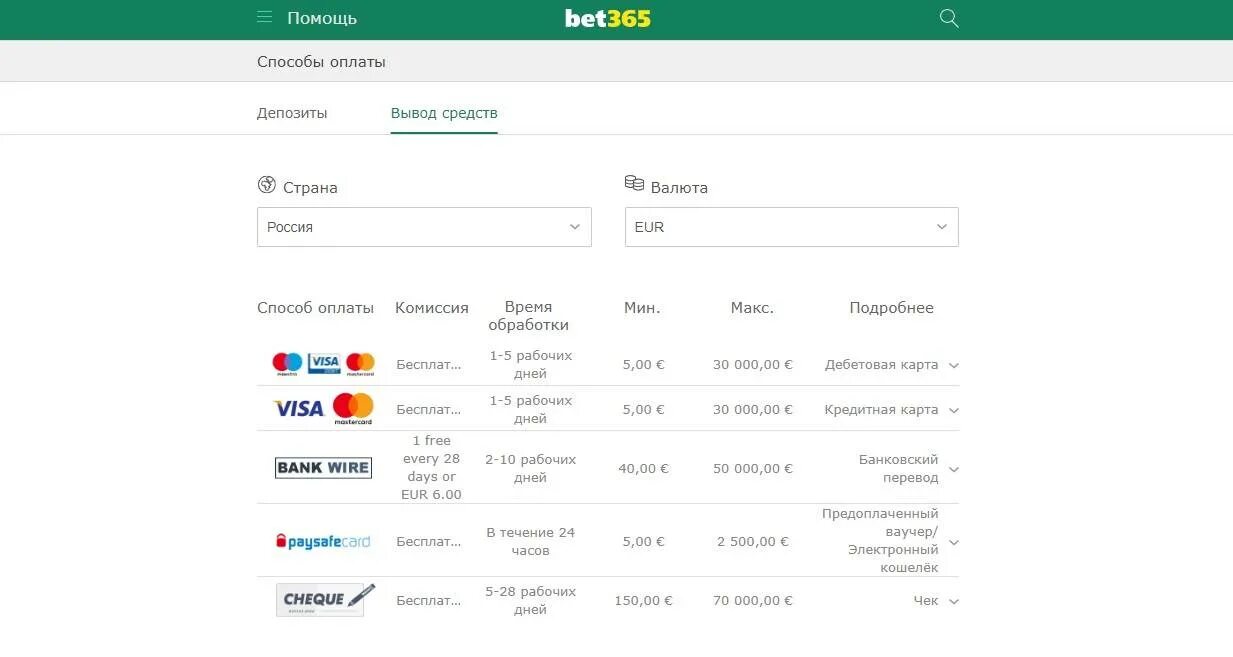The height and width of the screenshot is (657, 1233).
Task: Expand the Чек row chevron
Action: pyautogui.click(x=953, y=602)
